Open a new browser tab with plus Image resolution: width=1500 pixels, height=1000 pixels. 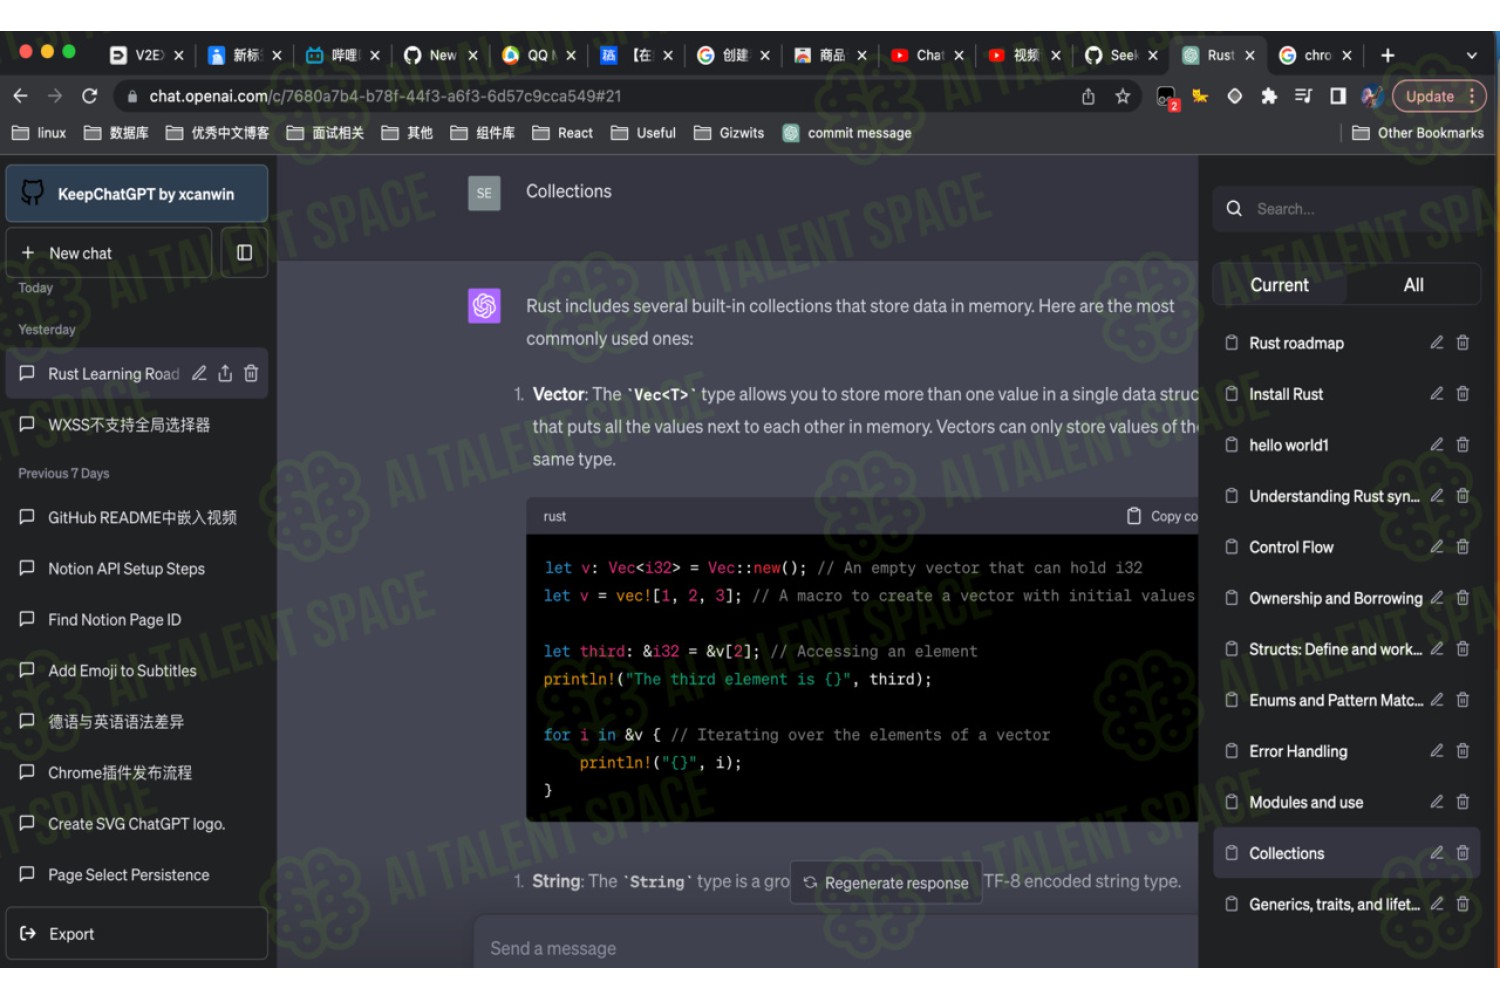tap(1388, 56)
